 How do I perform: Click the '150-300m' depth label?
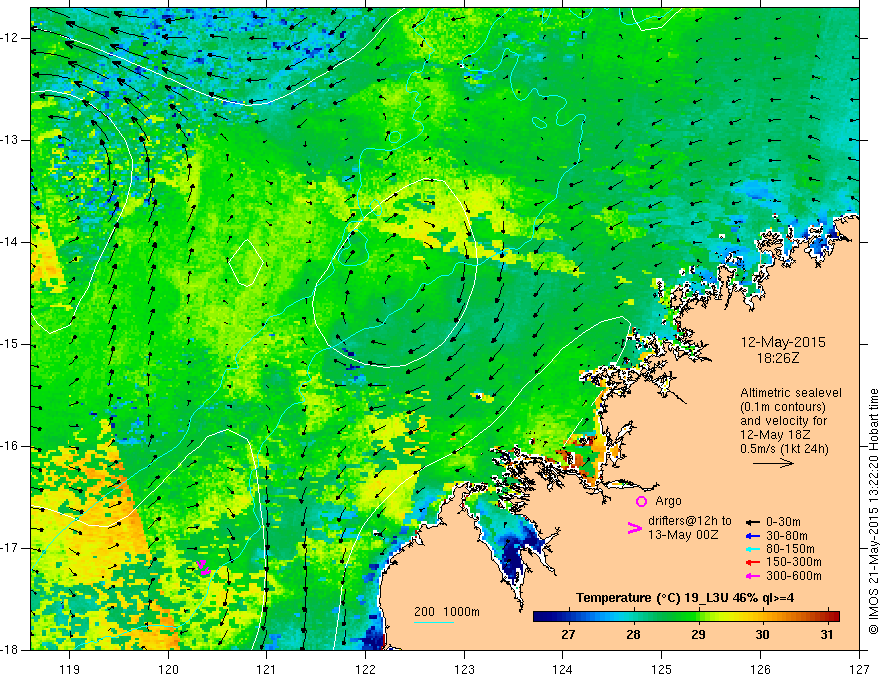click(x=794, y=562)
